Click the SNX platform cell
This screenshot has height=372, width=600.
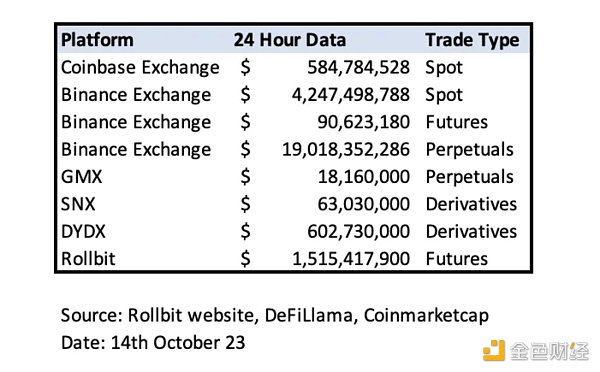pyautogui.click(x=78, y=204)
